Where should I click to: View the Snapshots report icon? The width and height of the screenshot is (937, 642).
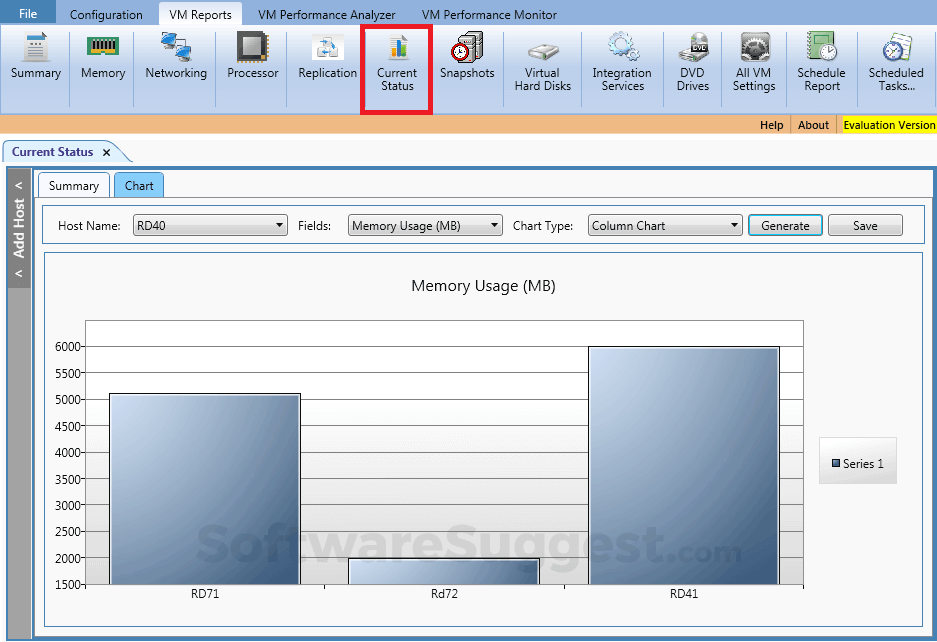pyautogui.click(x=466, y=62)
